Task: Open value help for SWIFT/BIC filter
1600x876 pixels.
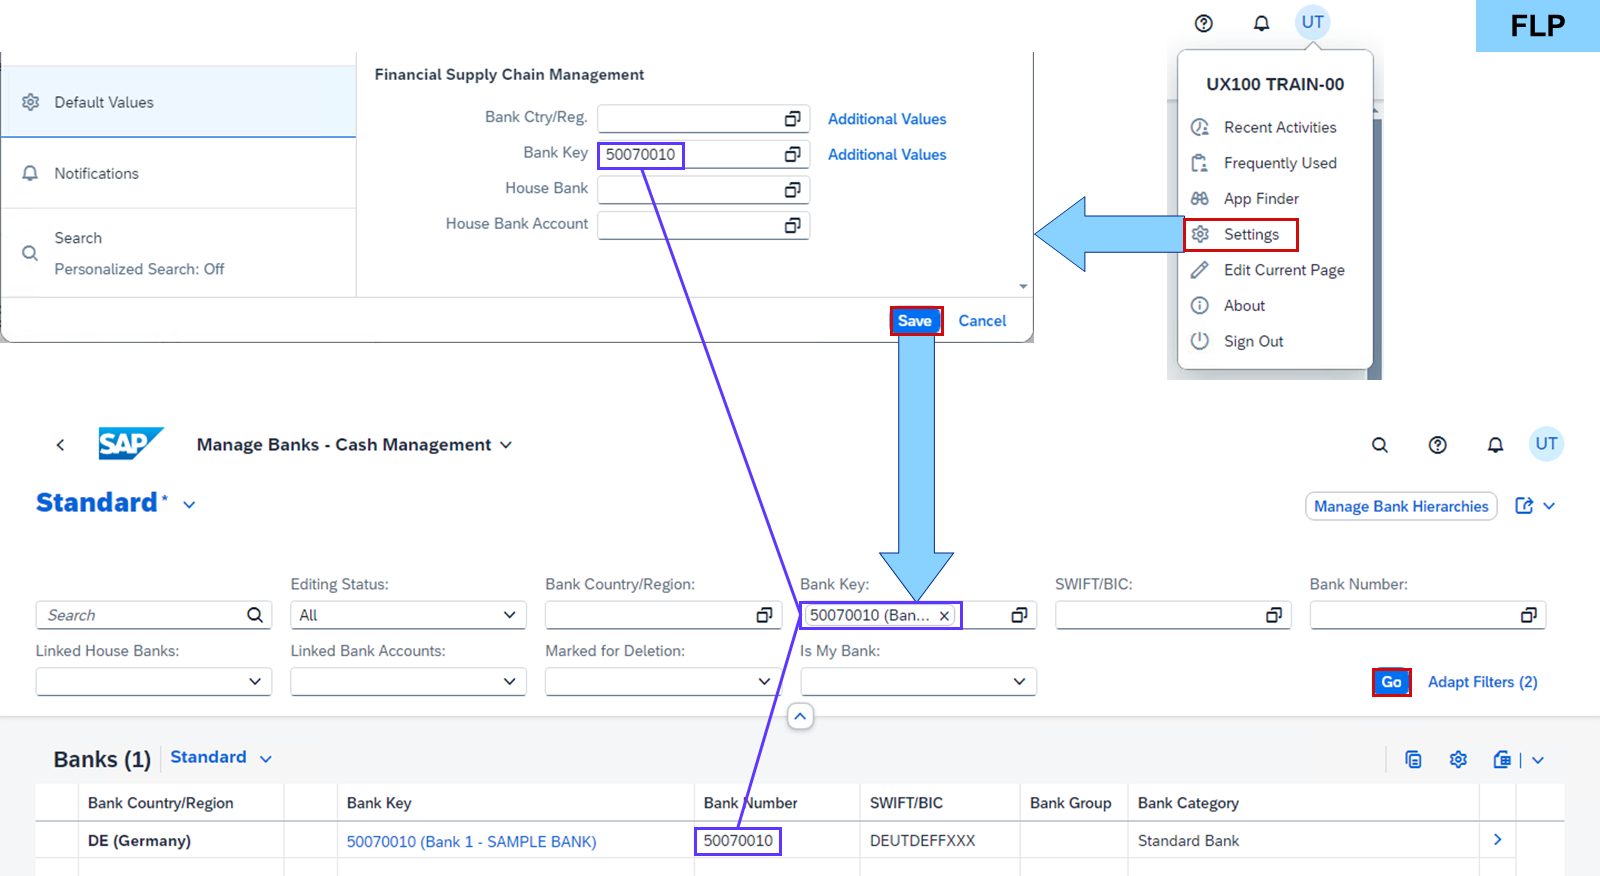Action: click(1274, 615)
